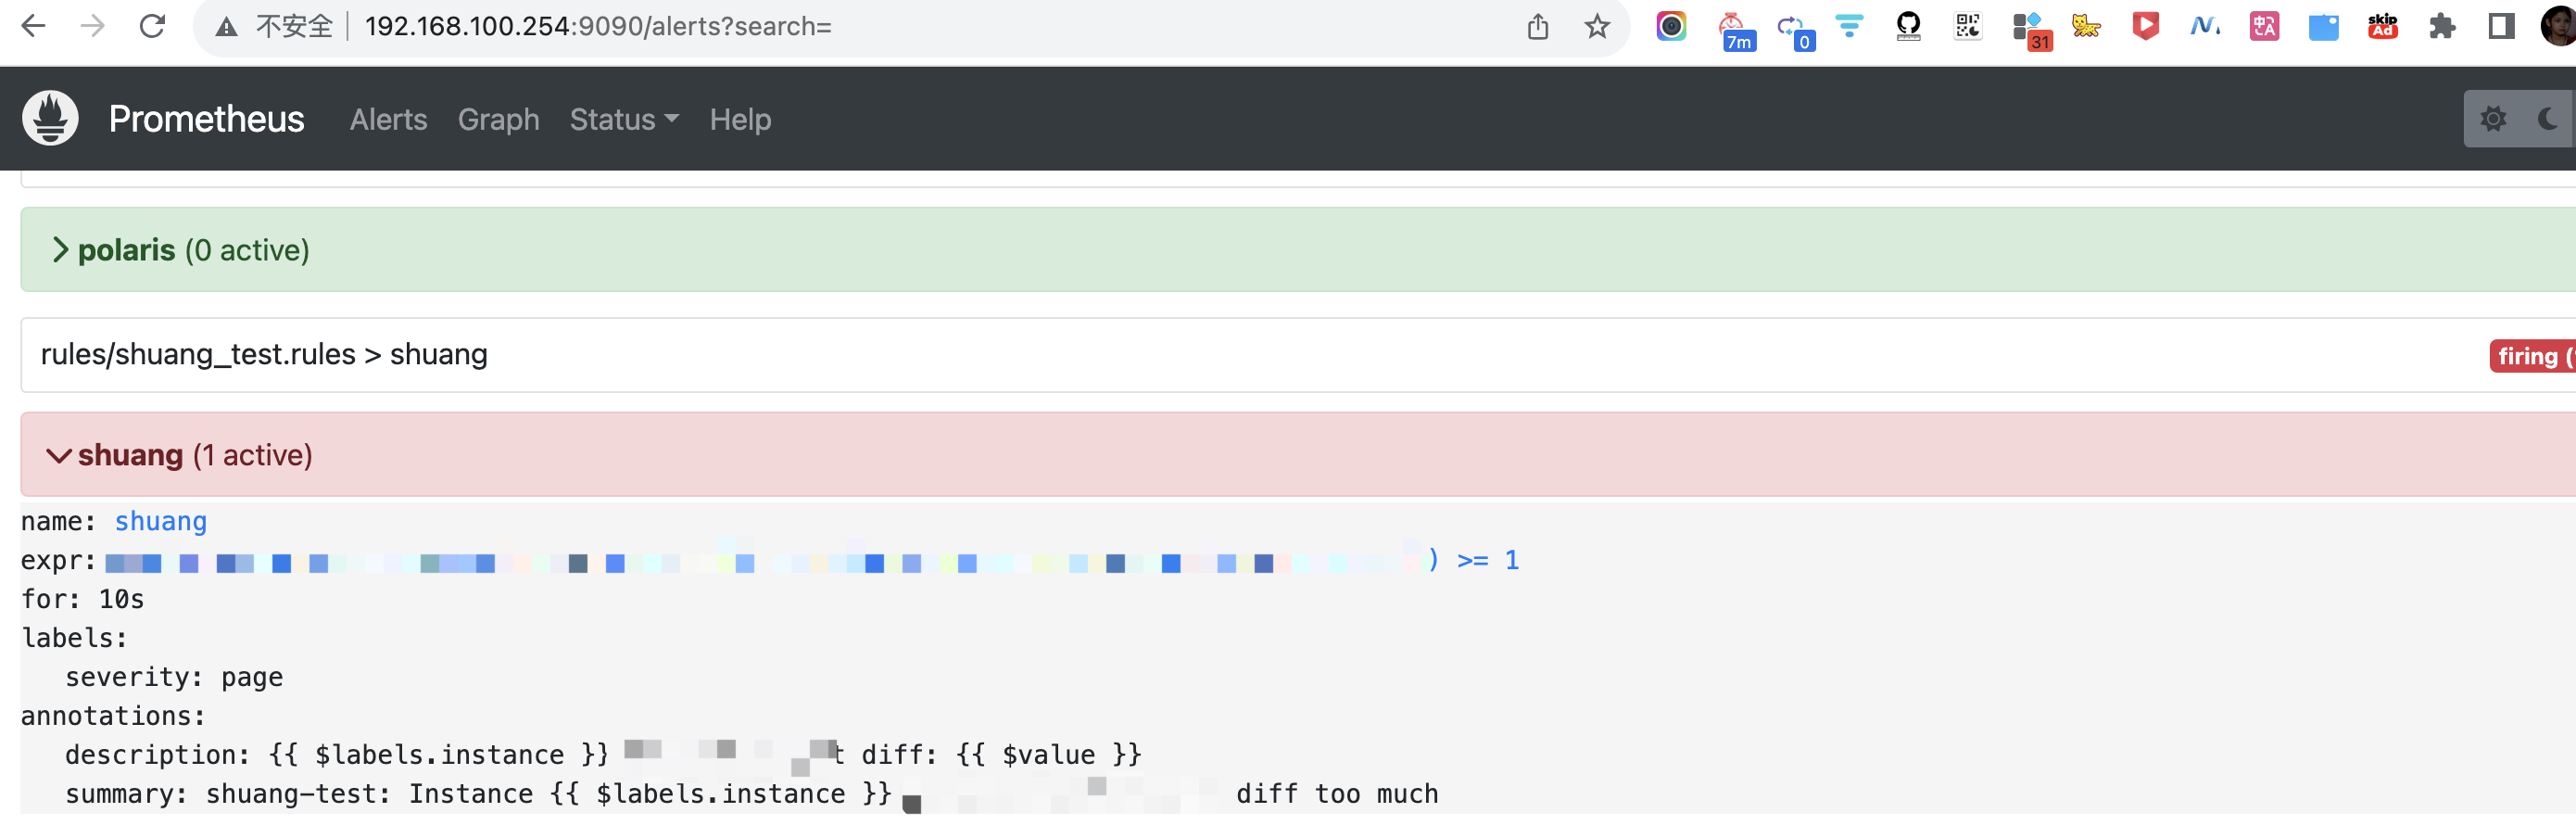Open the Graph nav tab
This screenshot has height=838, width=2576.
click(x=498, y=119)
